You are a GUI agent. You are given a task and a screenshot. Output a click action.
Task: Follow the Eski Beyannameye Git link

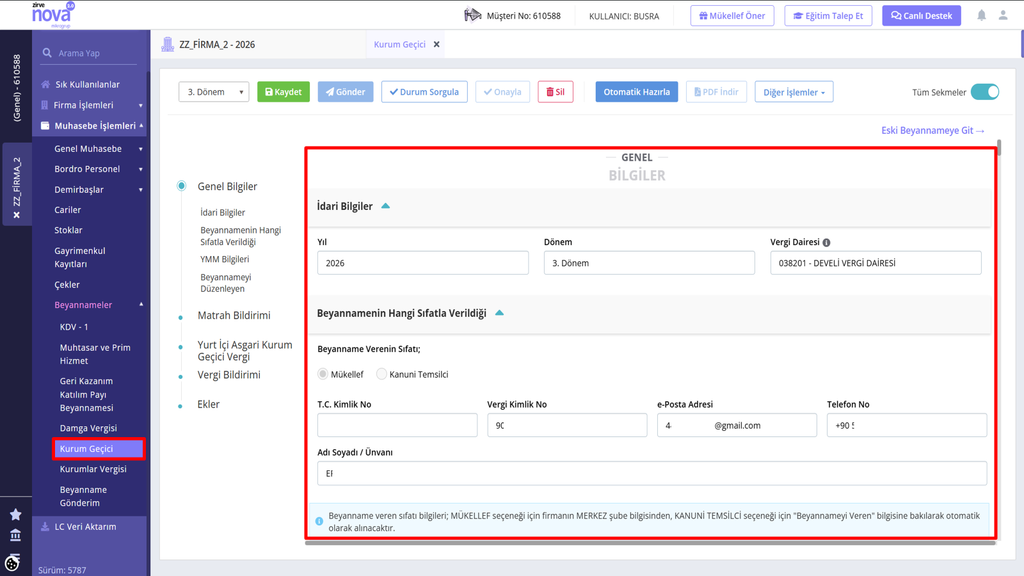tap(933, 131)
